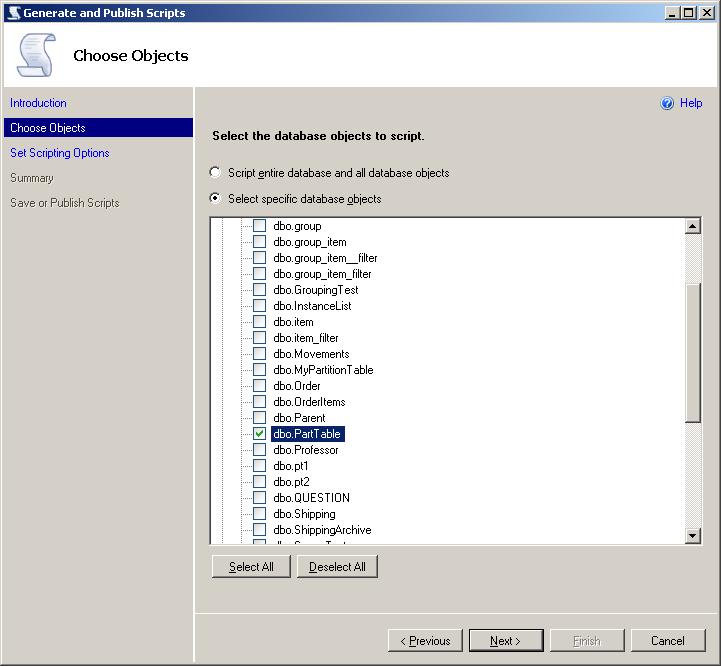
Task: Tick the dbo.GroupingTest checkbox
Action: [x=259, y=290]
